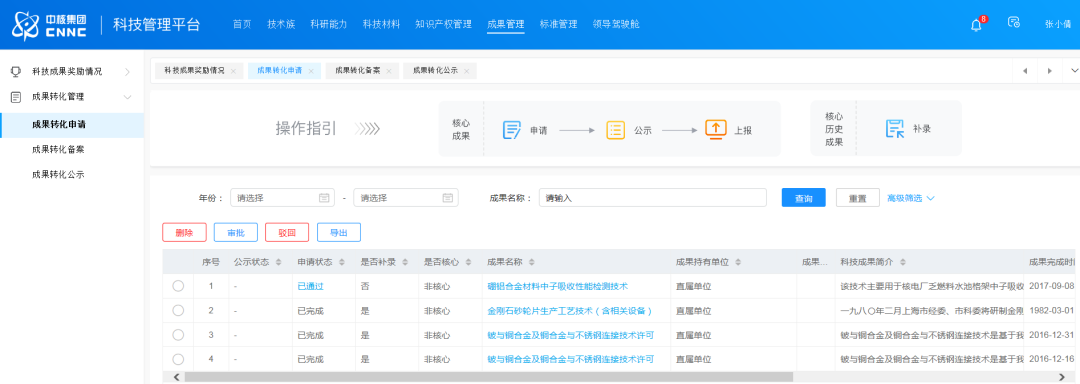Click the document icon for 成果转化管理

[16, 97]
